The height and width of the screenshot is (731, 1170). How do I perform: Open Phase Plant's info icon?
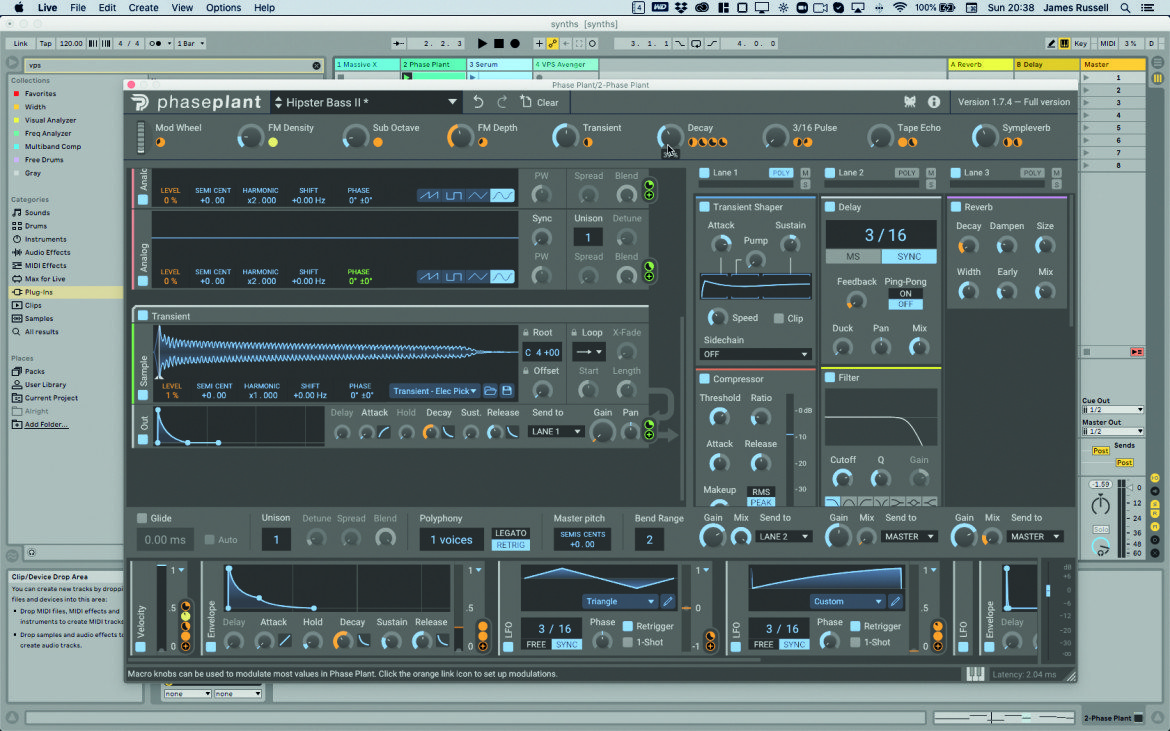tap(933, 102)
